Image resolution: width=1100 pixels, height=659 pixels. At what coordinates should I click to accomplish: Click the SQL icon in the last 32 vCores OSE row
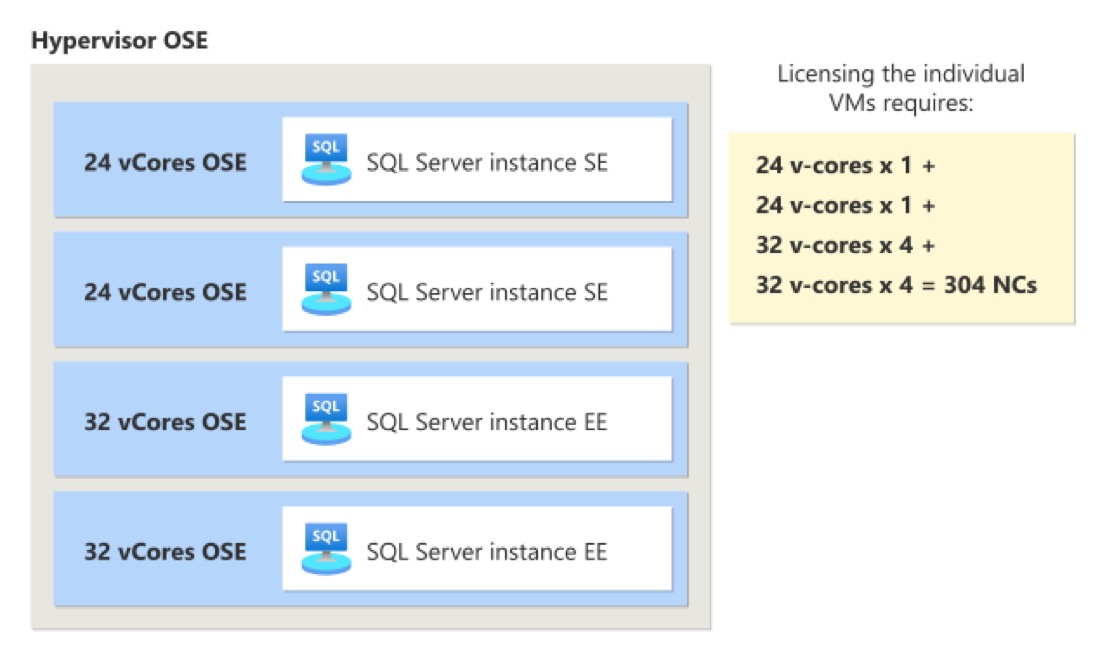pos(326,550)
